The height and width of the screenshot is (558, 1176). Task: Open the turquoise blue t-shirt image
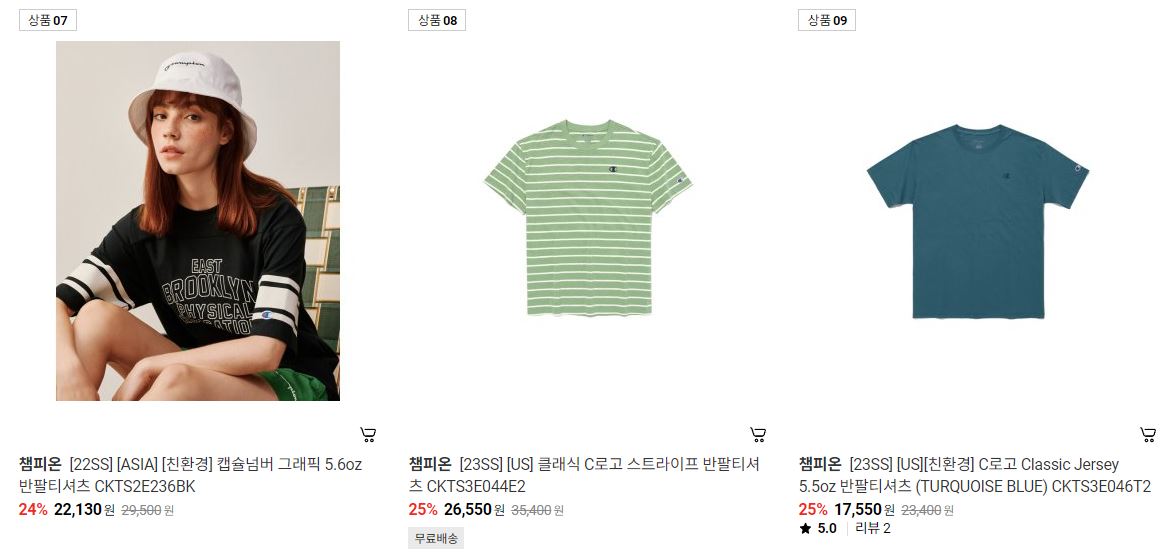(977, 220)
